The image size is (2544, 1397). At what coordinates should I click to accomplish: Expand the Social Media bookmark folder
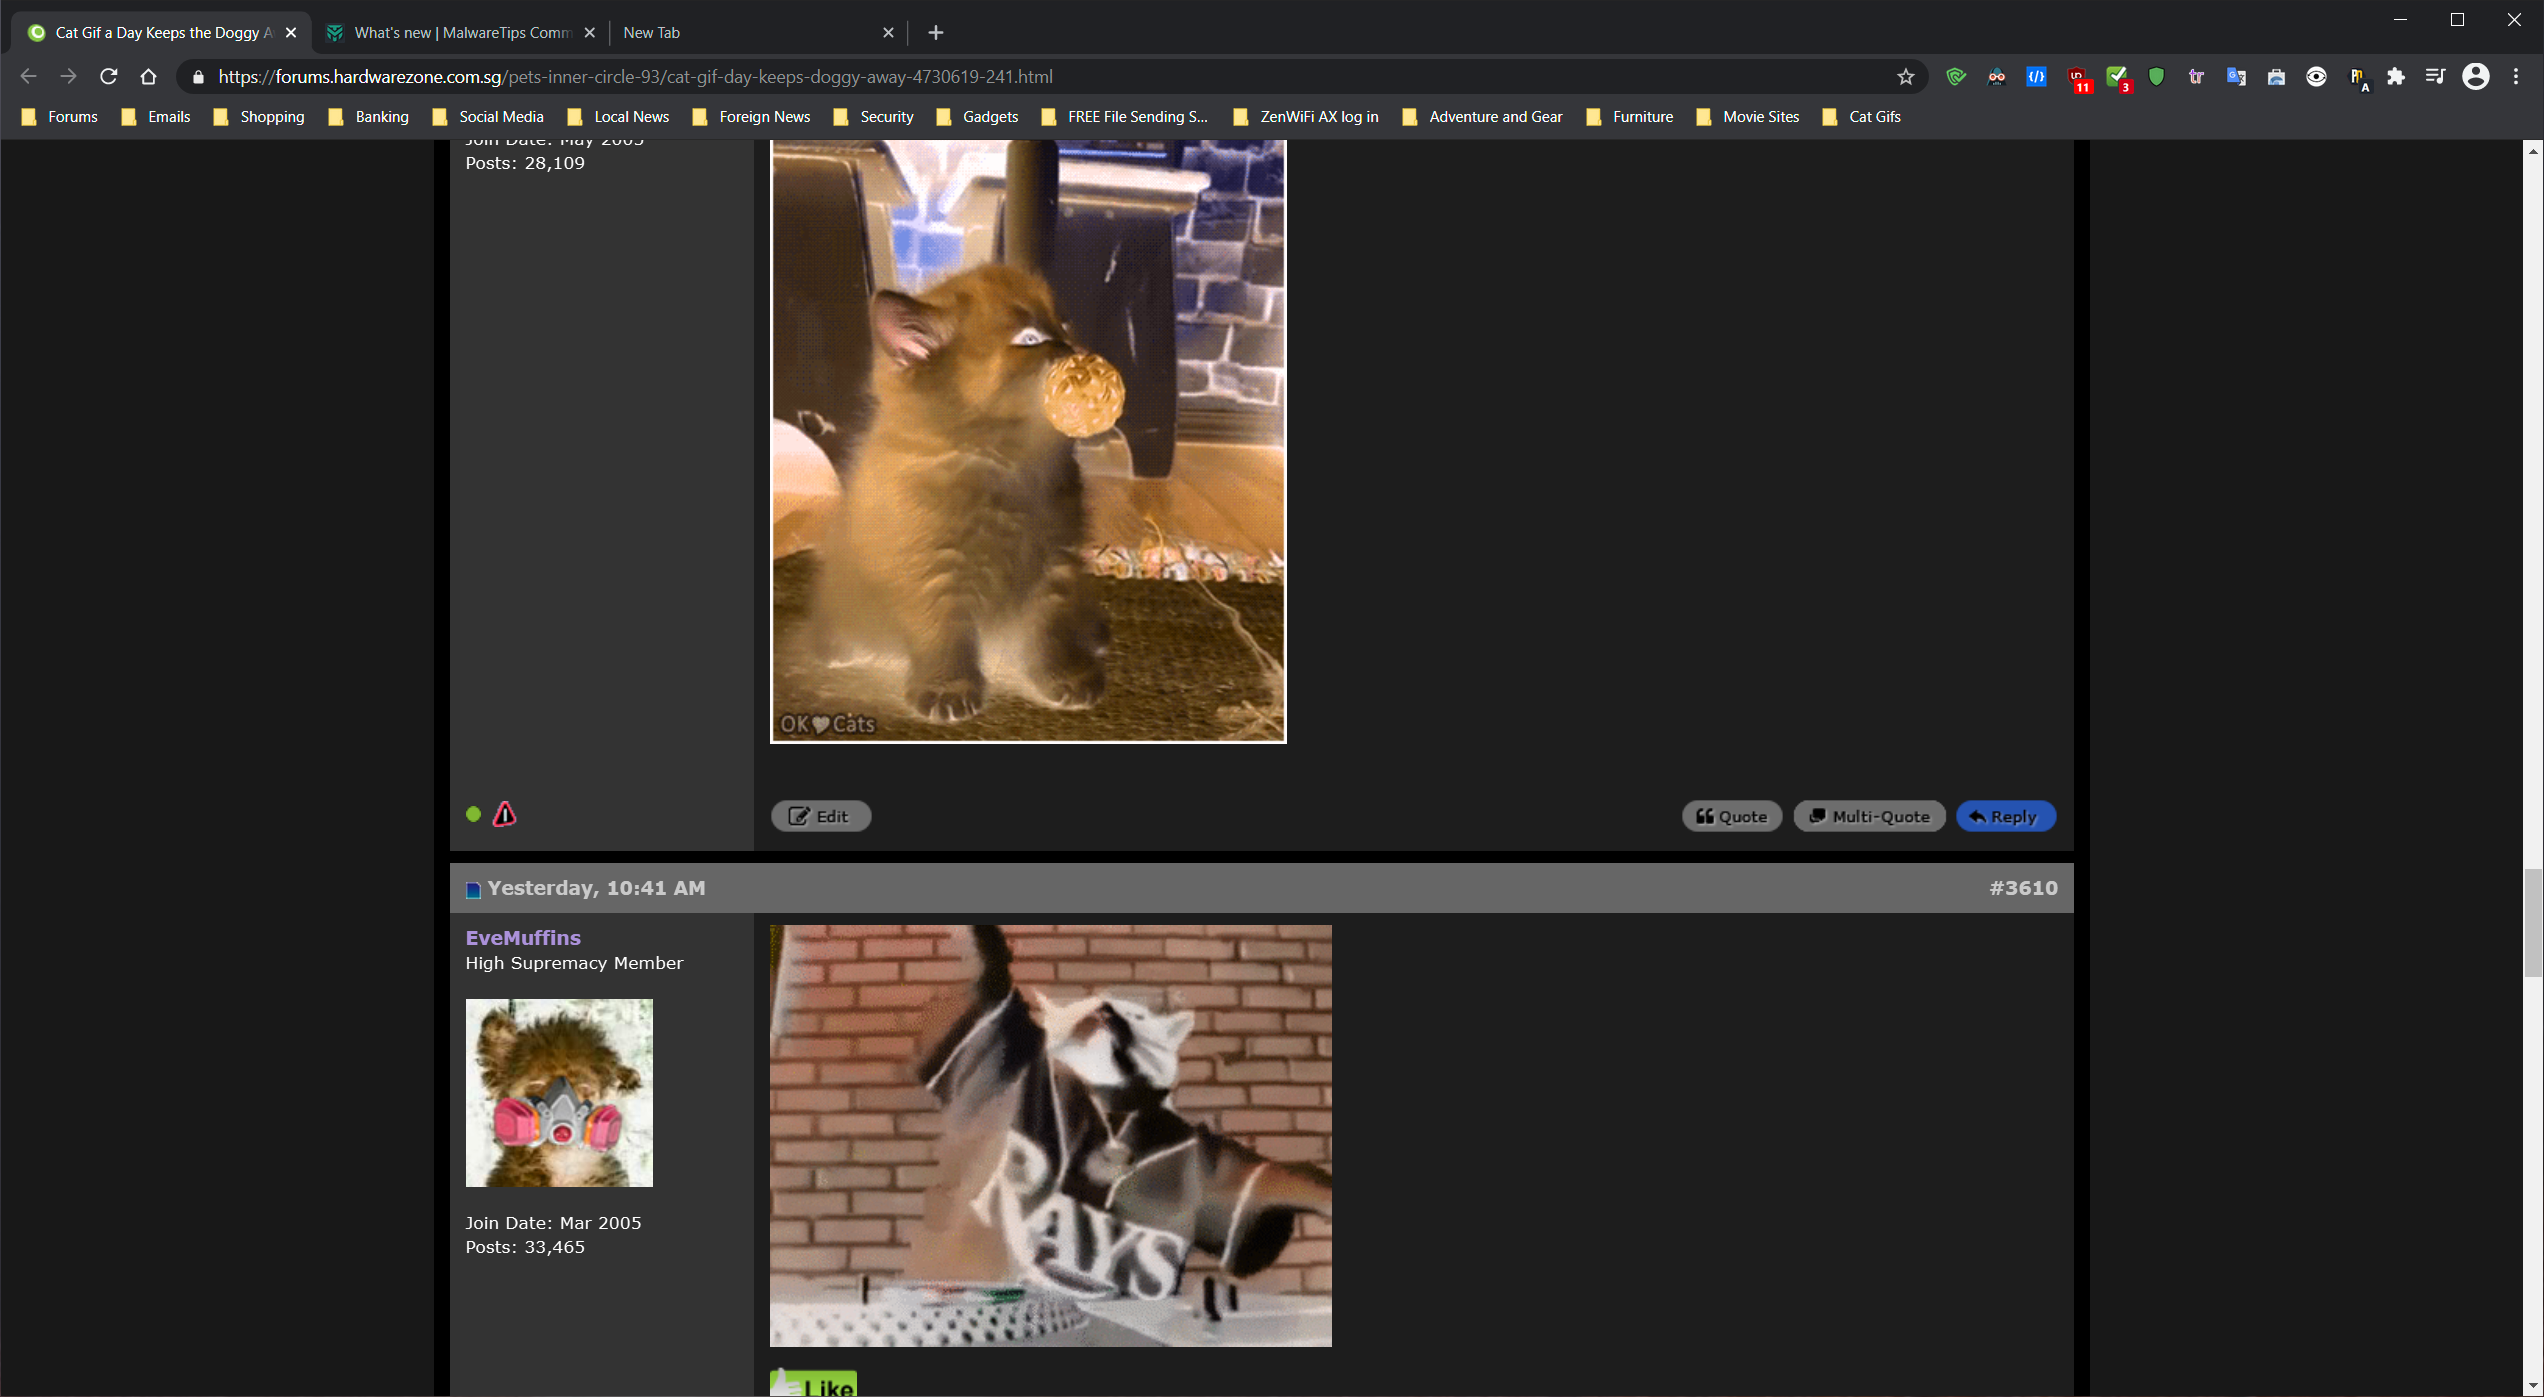click(489, 117)
